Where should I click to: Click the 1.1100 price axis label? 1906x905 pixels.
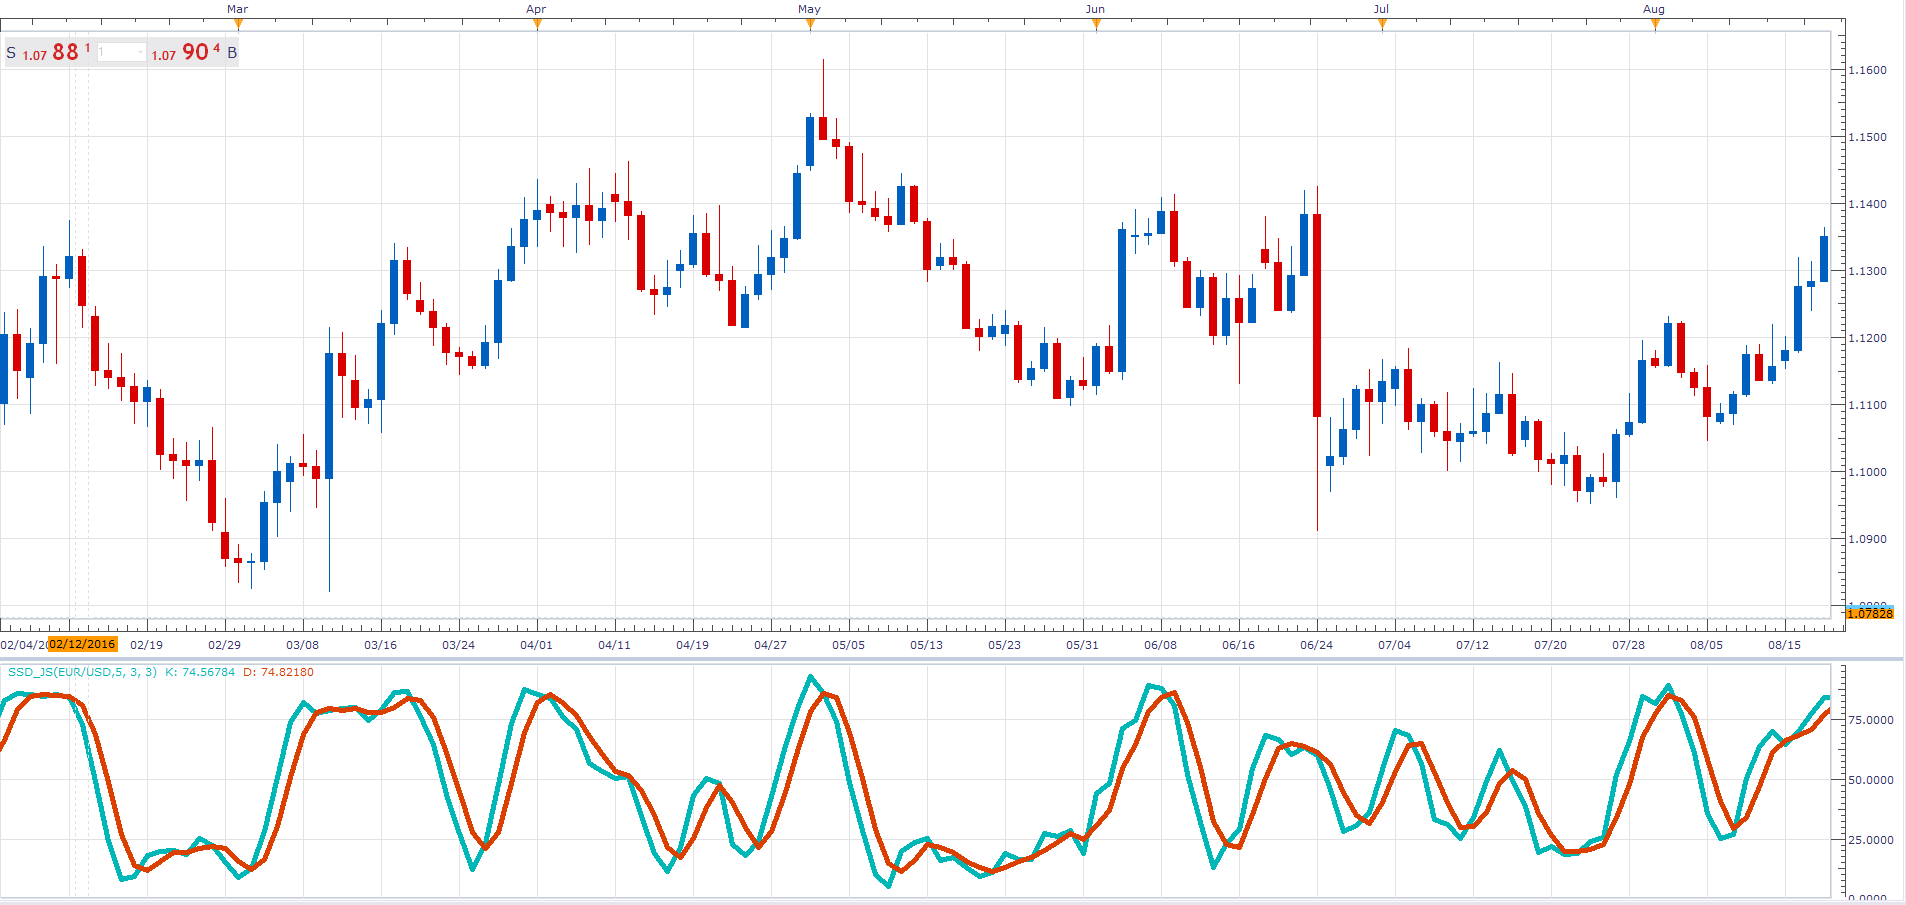(1868, 405)
